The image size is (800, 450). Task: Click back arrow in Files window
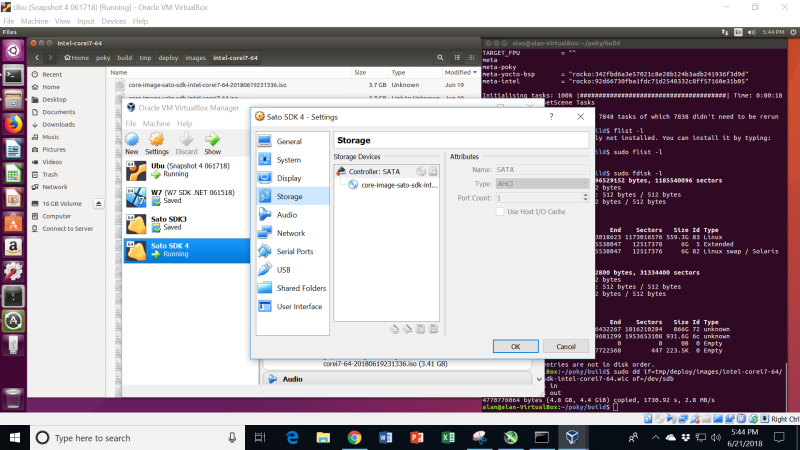tap(37, 58)
